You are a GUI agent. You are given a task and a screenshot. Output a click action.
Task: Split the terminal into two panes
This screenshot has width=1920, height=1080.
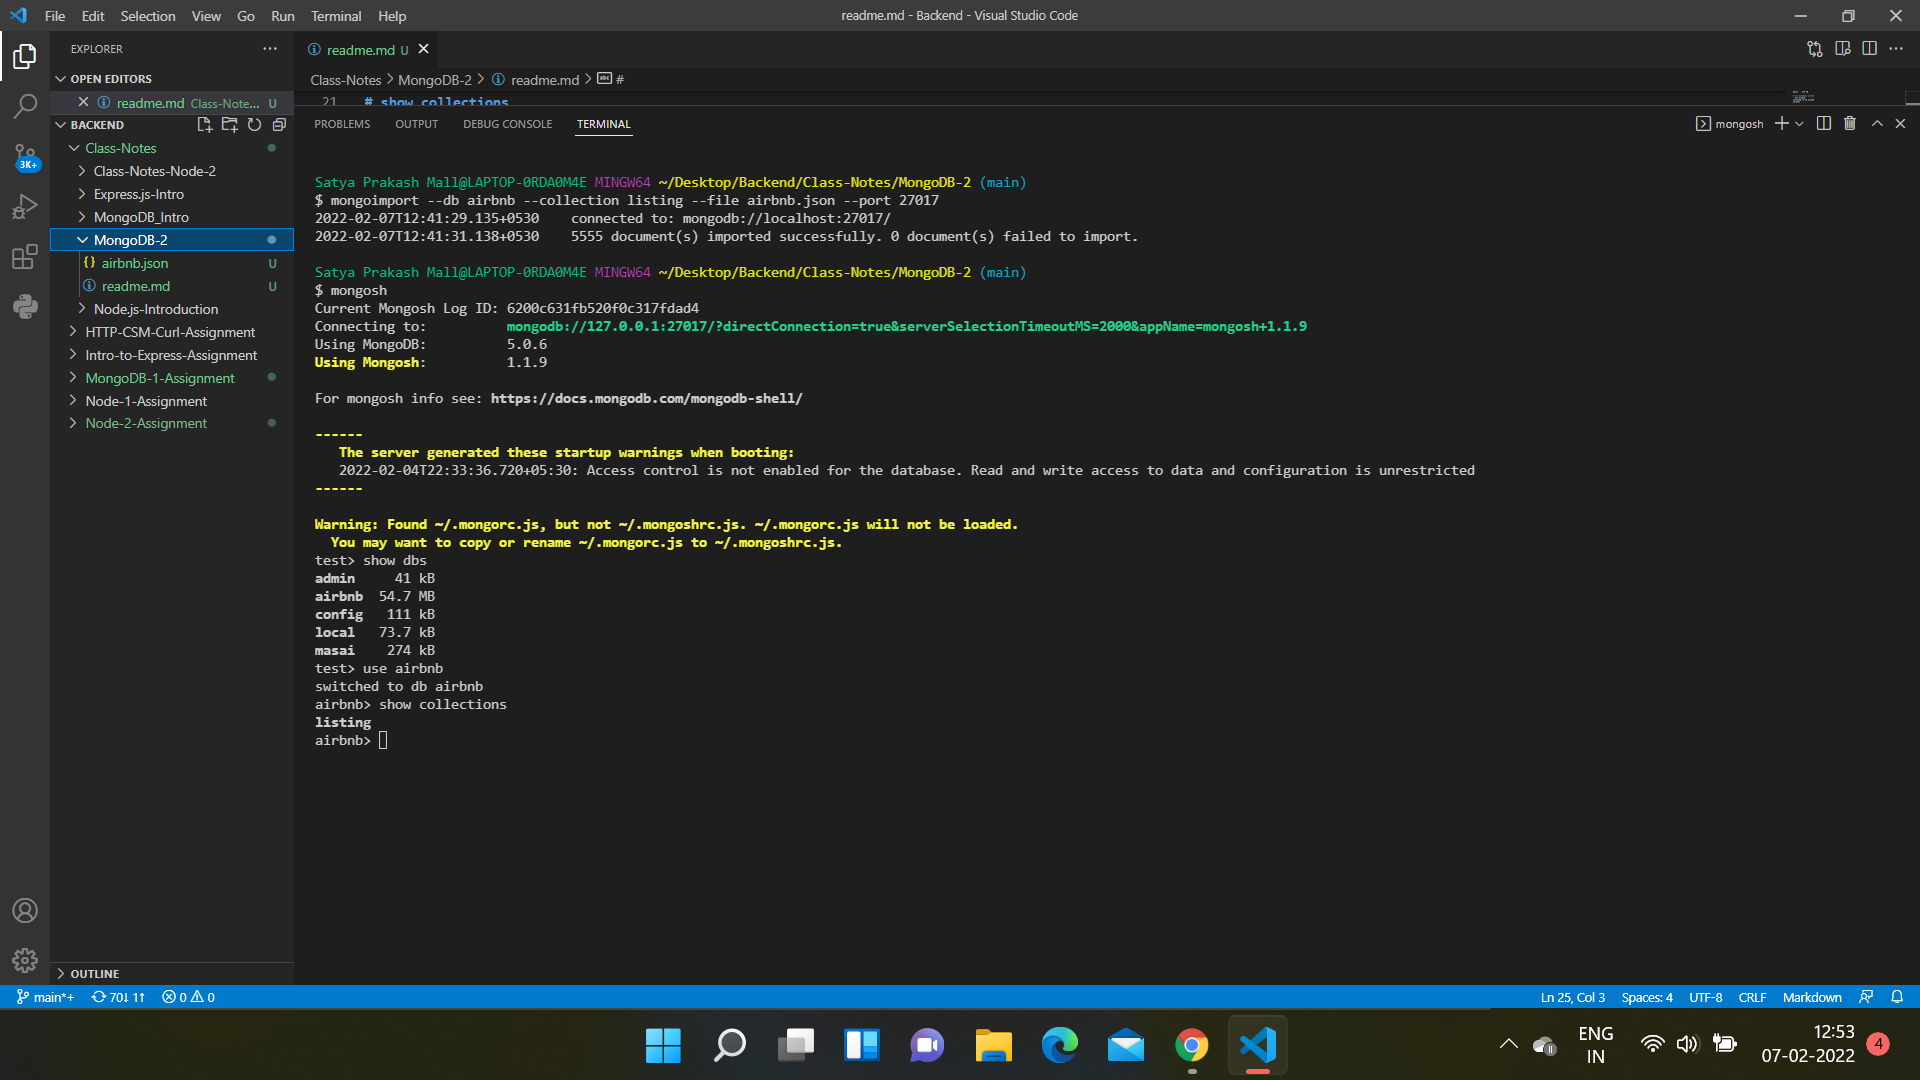click(x=1824, y=123)
